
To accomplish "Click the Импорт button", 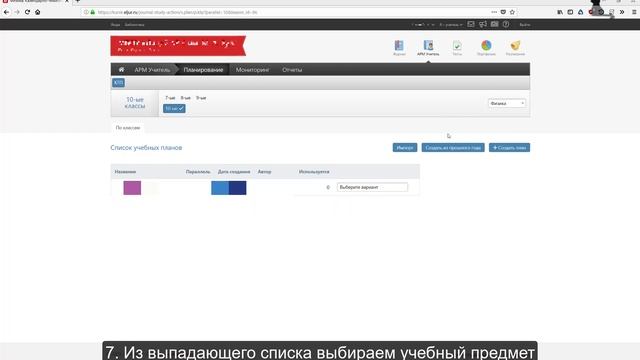I will click(x=405, y=147).
